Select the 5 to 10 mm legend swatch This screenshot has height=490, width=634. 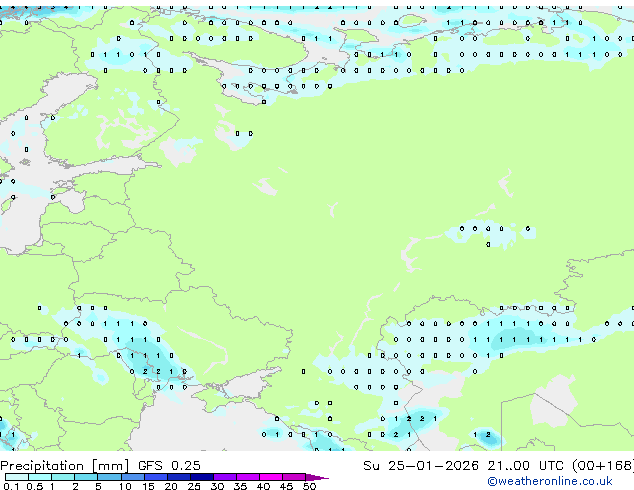coord(110,477)
